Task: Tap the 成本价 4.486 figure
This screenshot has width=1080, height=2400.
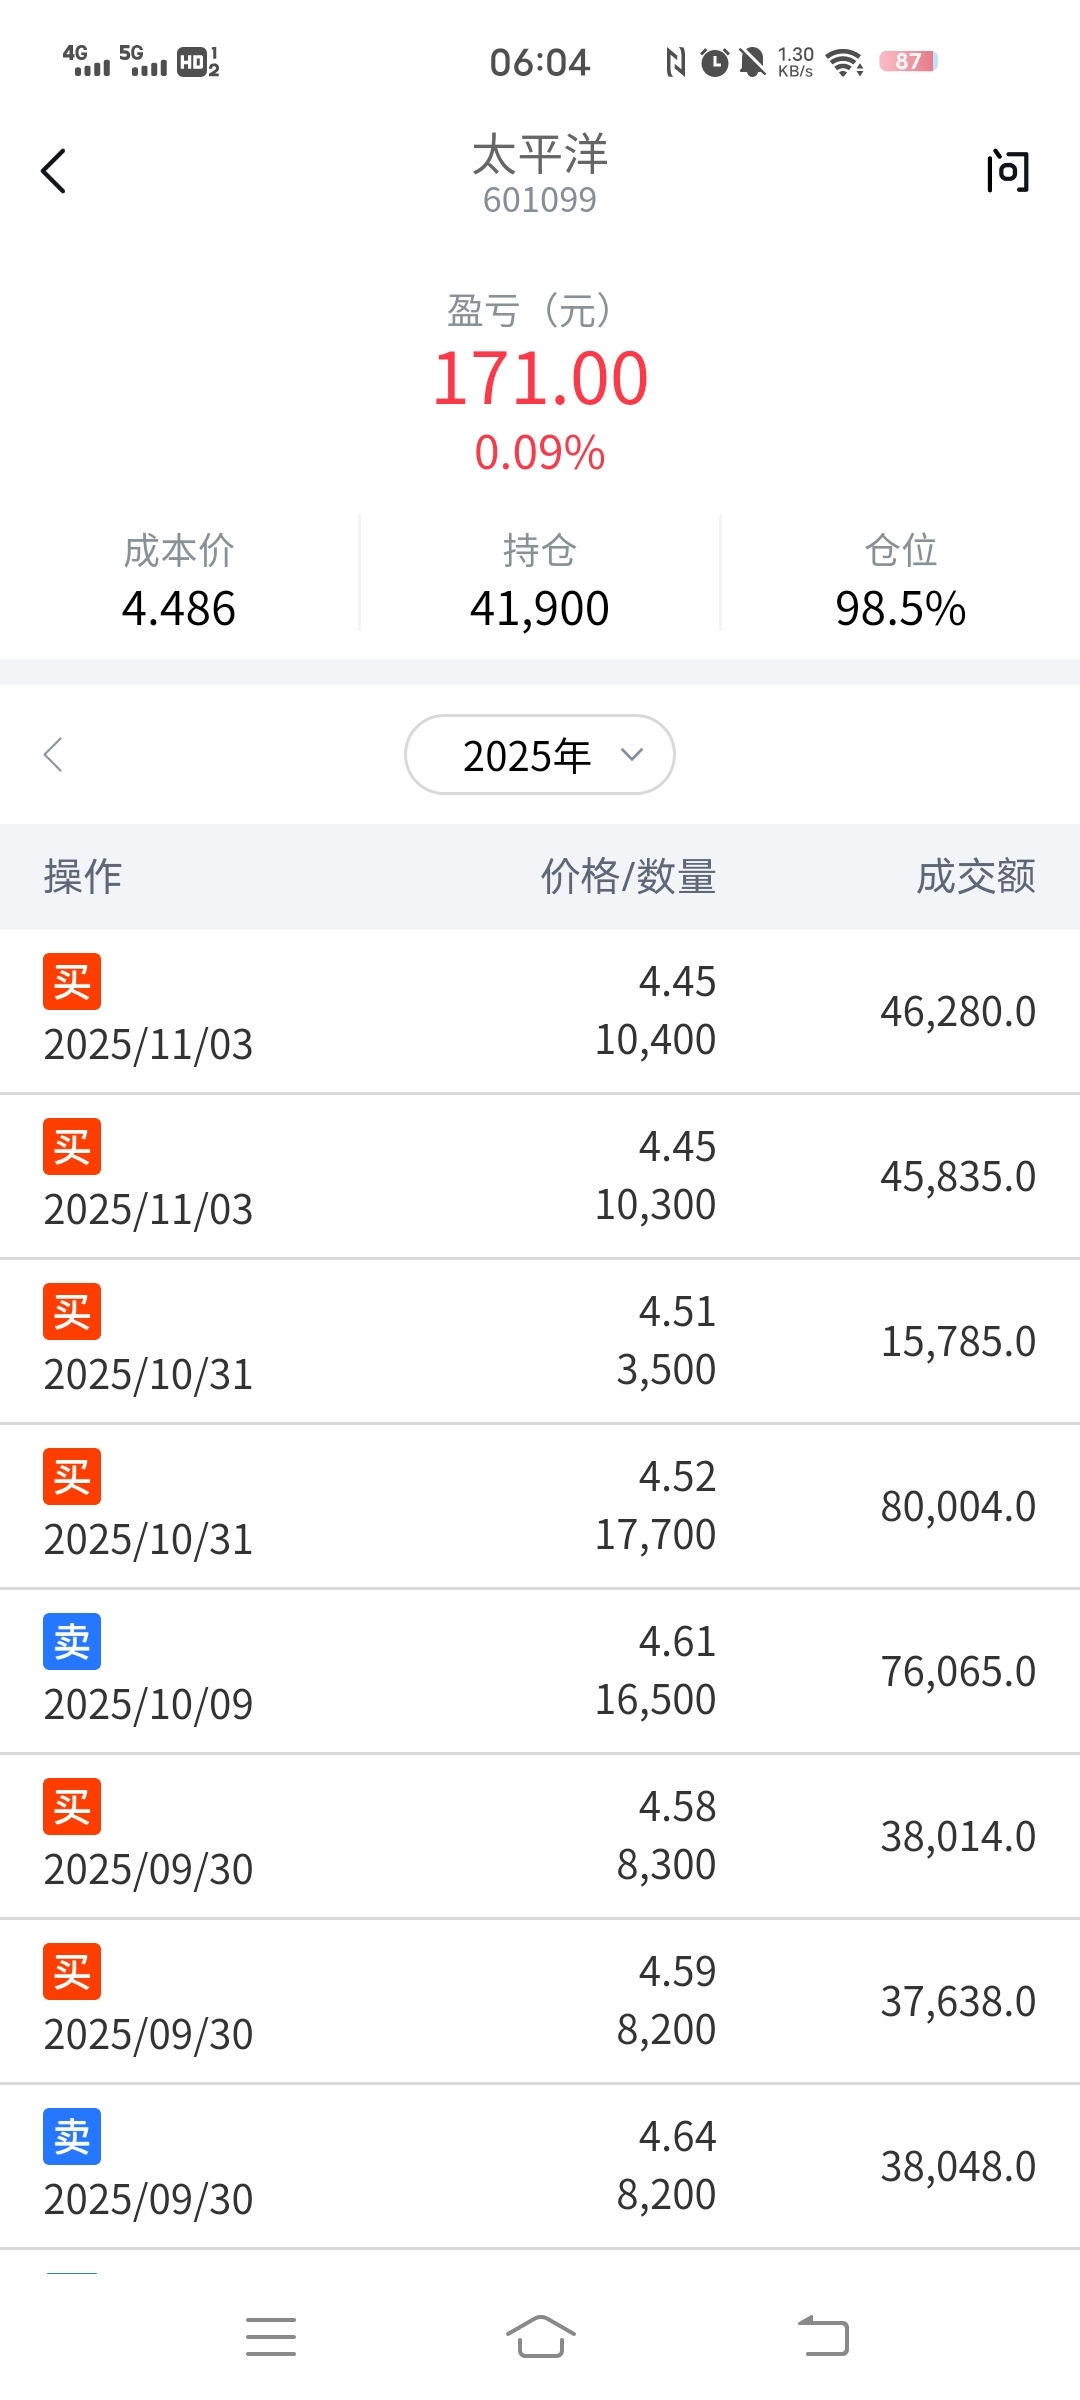Action: 179,608
